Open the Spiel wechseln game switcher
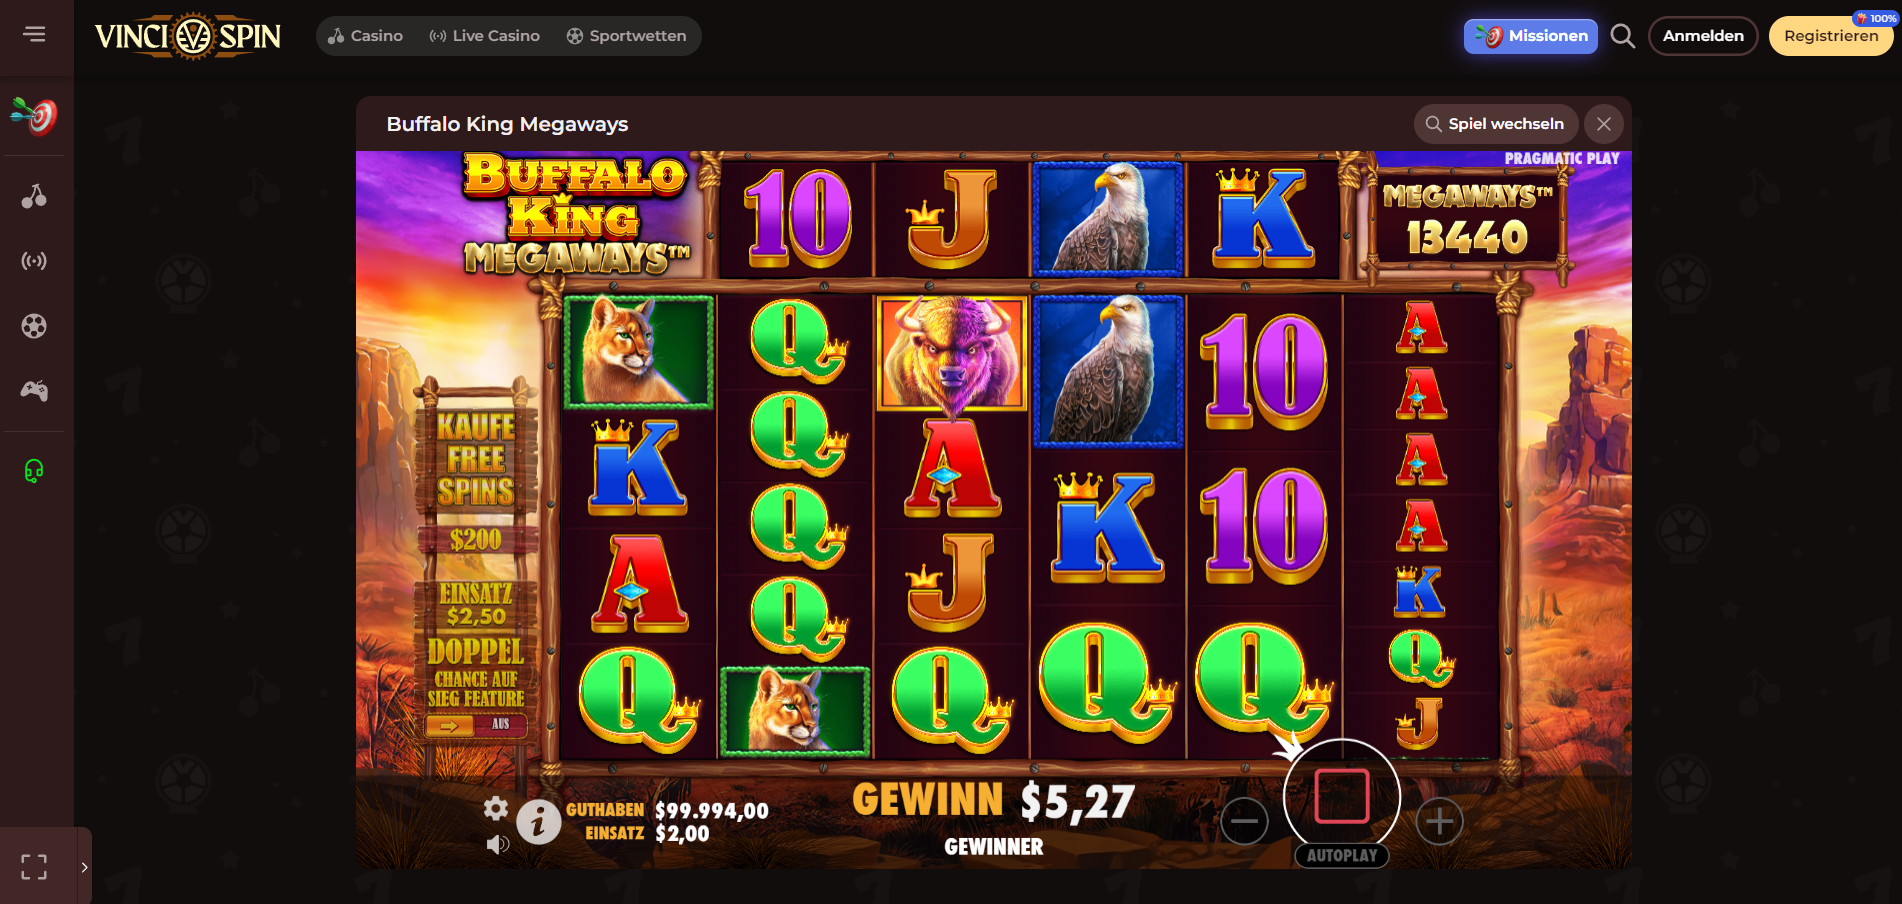 1496,124
